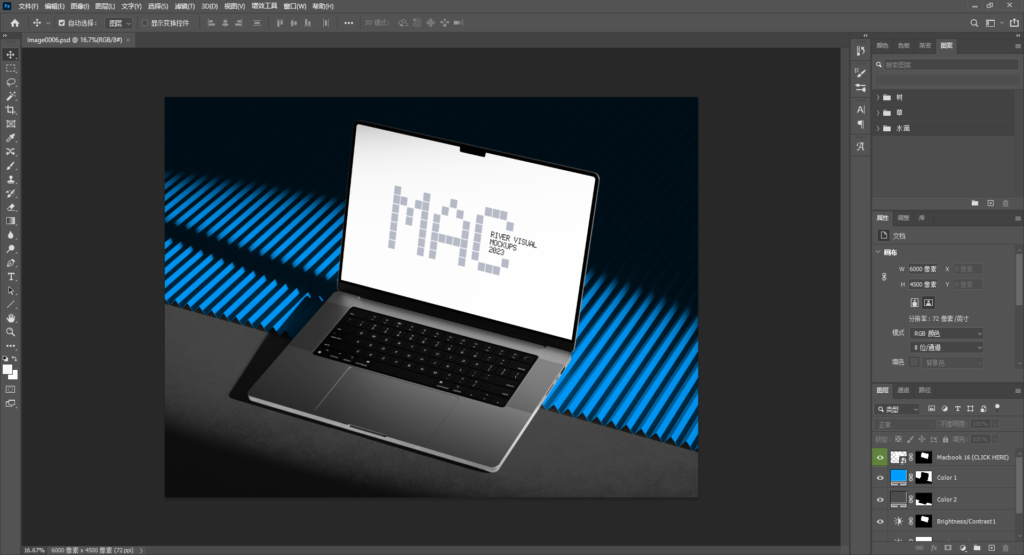Select the Rectangular Marquee tool
The image size is (1024, 555).
click(10, 69)
